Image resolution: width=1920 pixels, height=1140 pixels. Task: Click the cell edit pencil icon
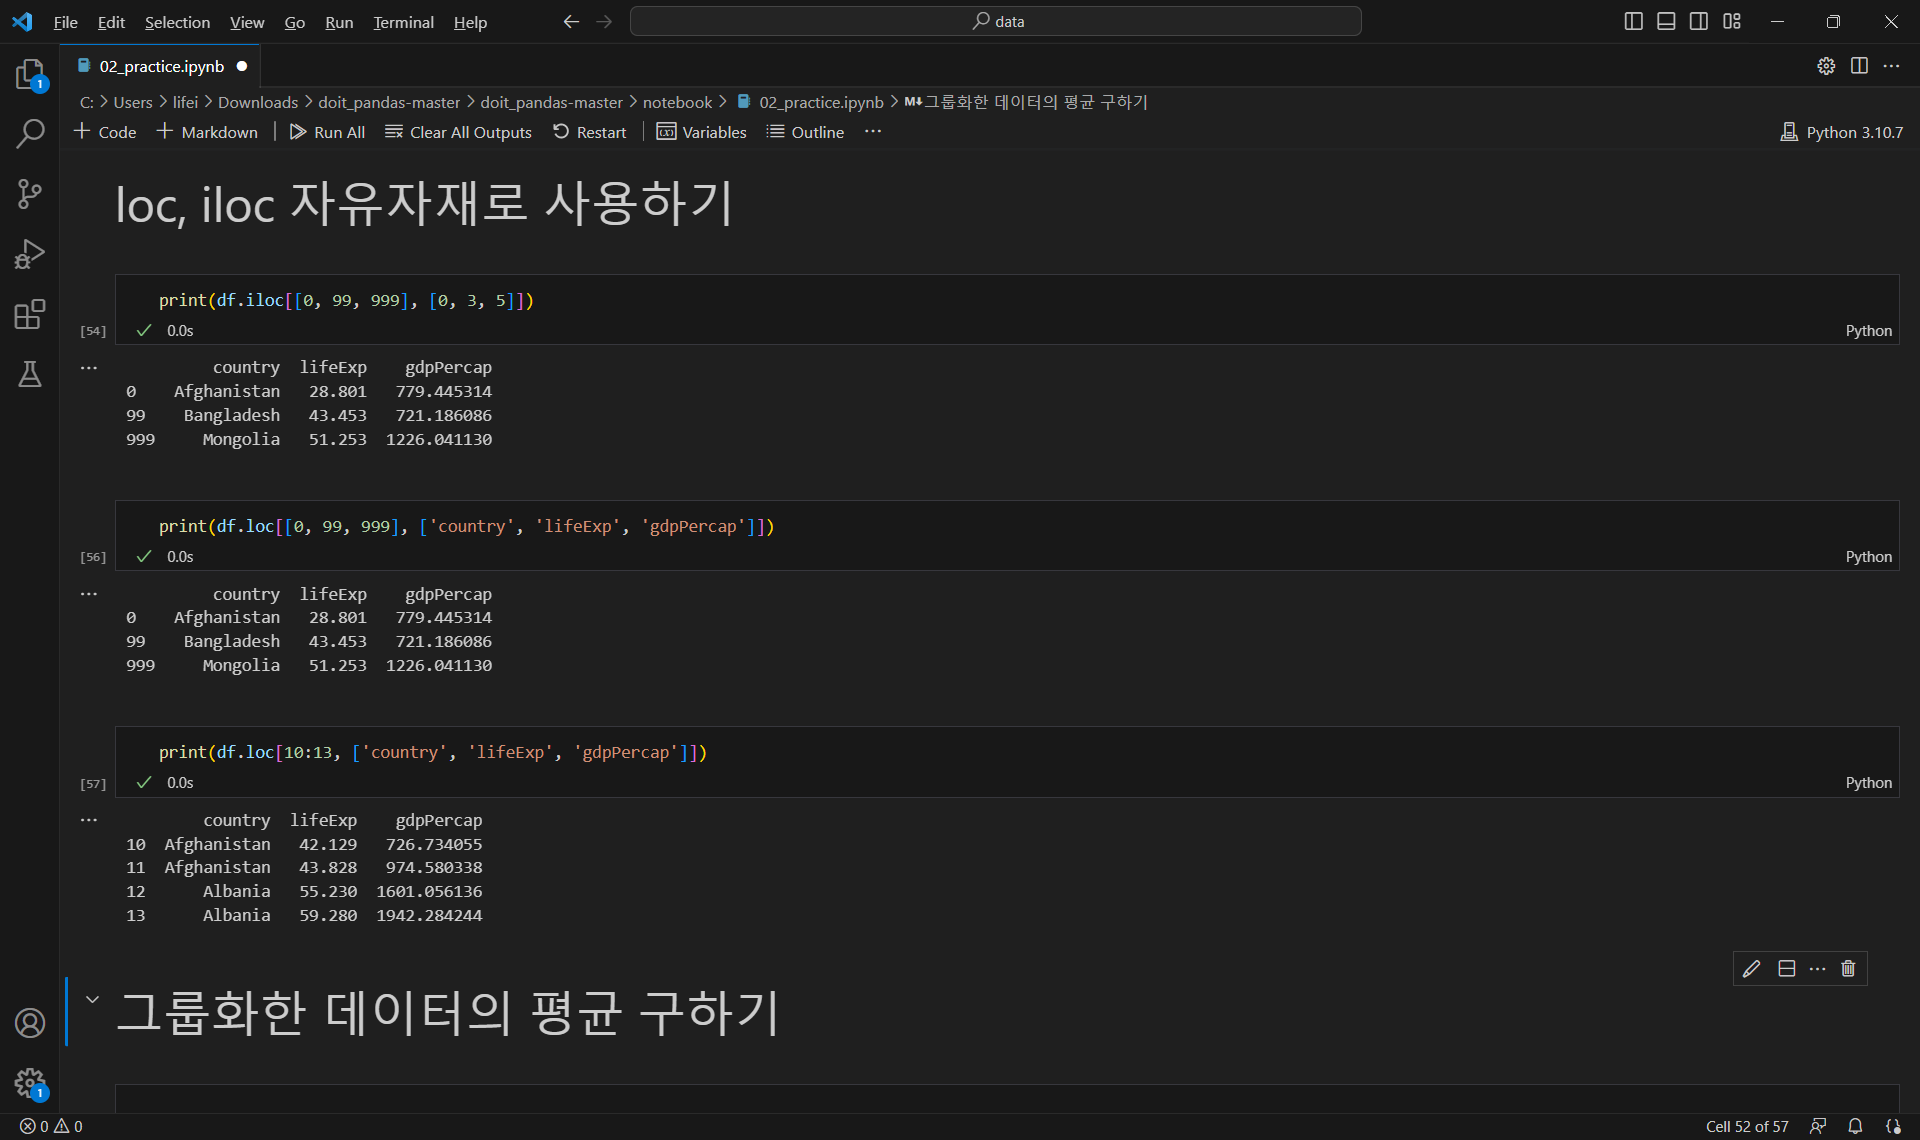[1751, 968]
